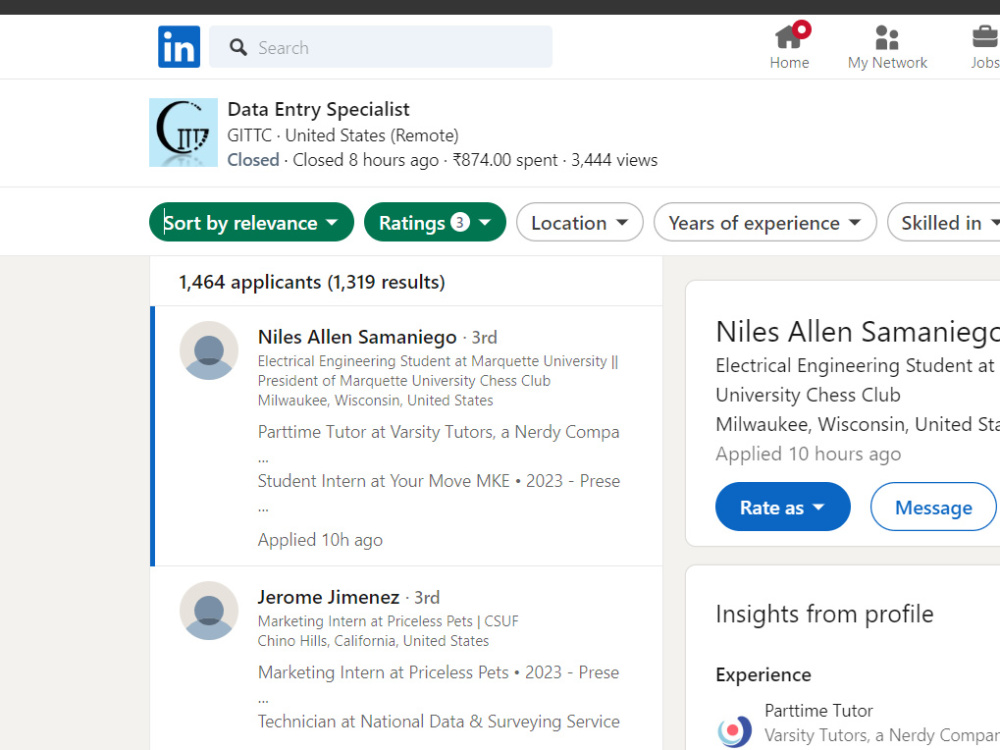
Task: Click the 'Insights from profile' heading
Action: pos(825,614)
